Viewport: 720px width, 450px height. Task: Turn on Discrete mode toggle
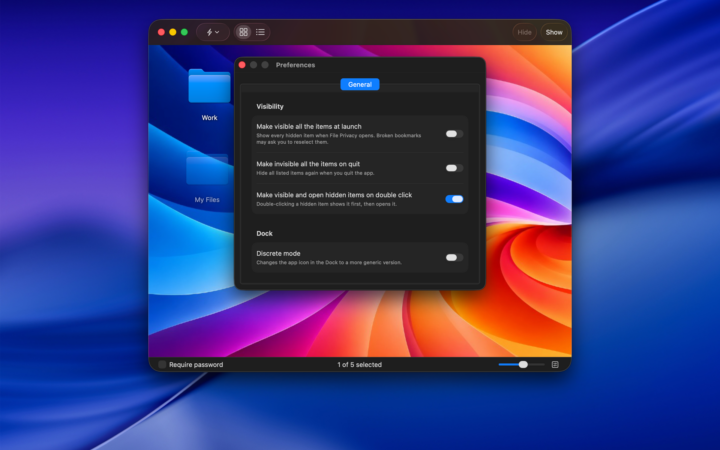pos(454,258)
